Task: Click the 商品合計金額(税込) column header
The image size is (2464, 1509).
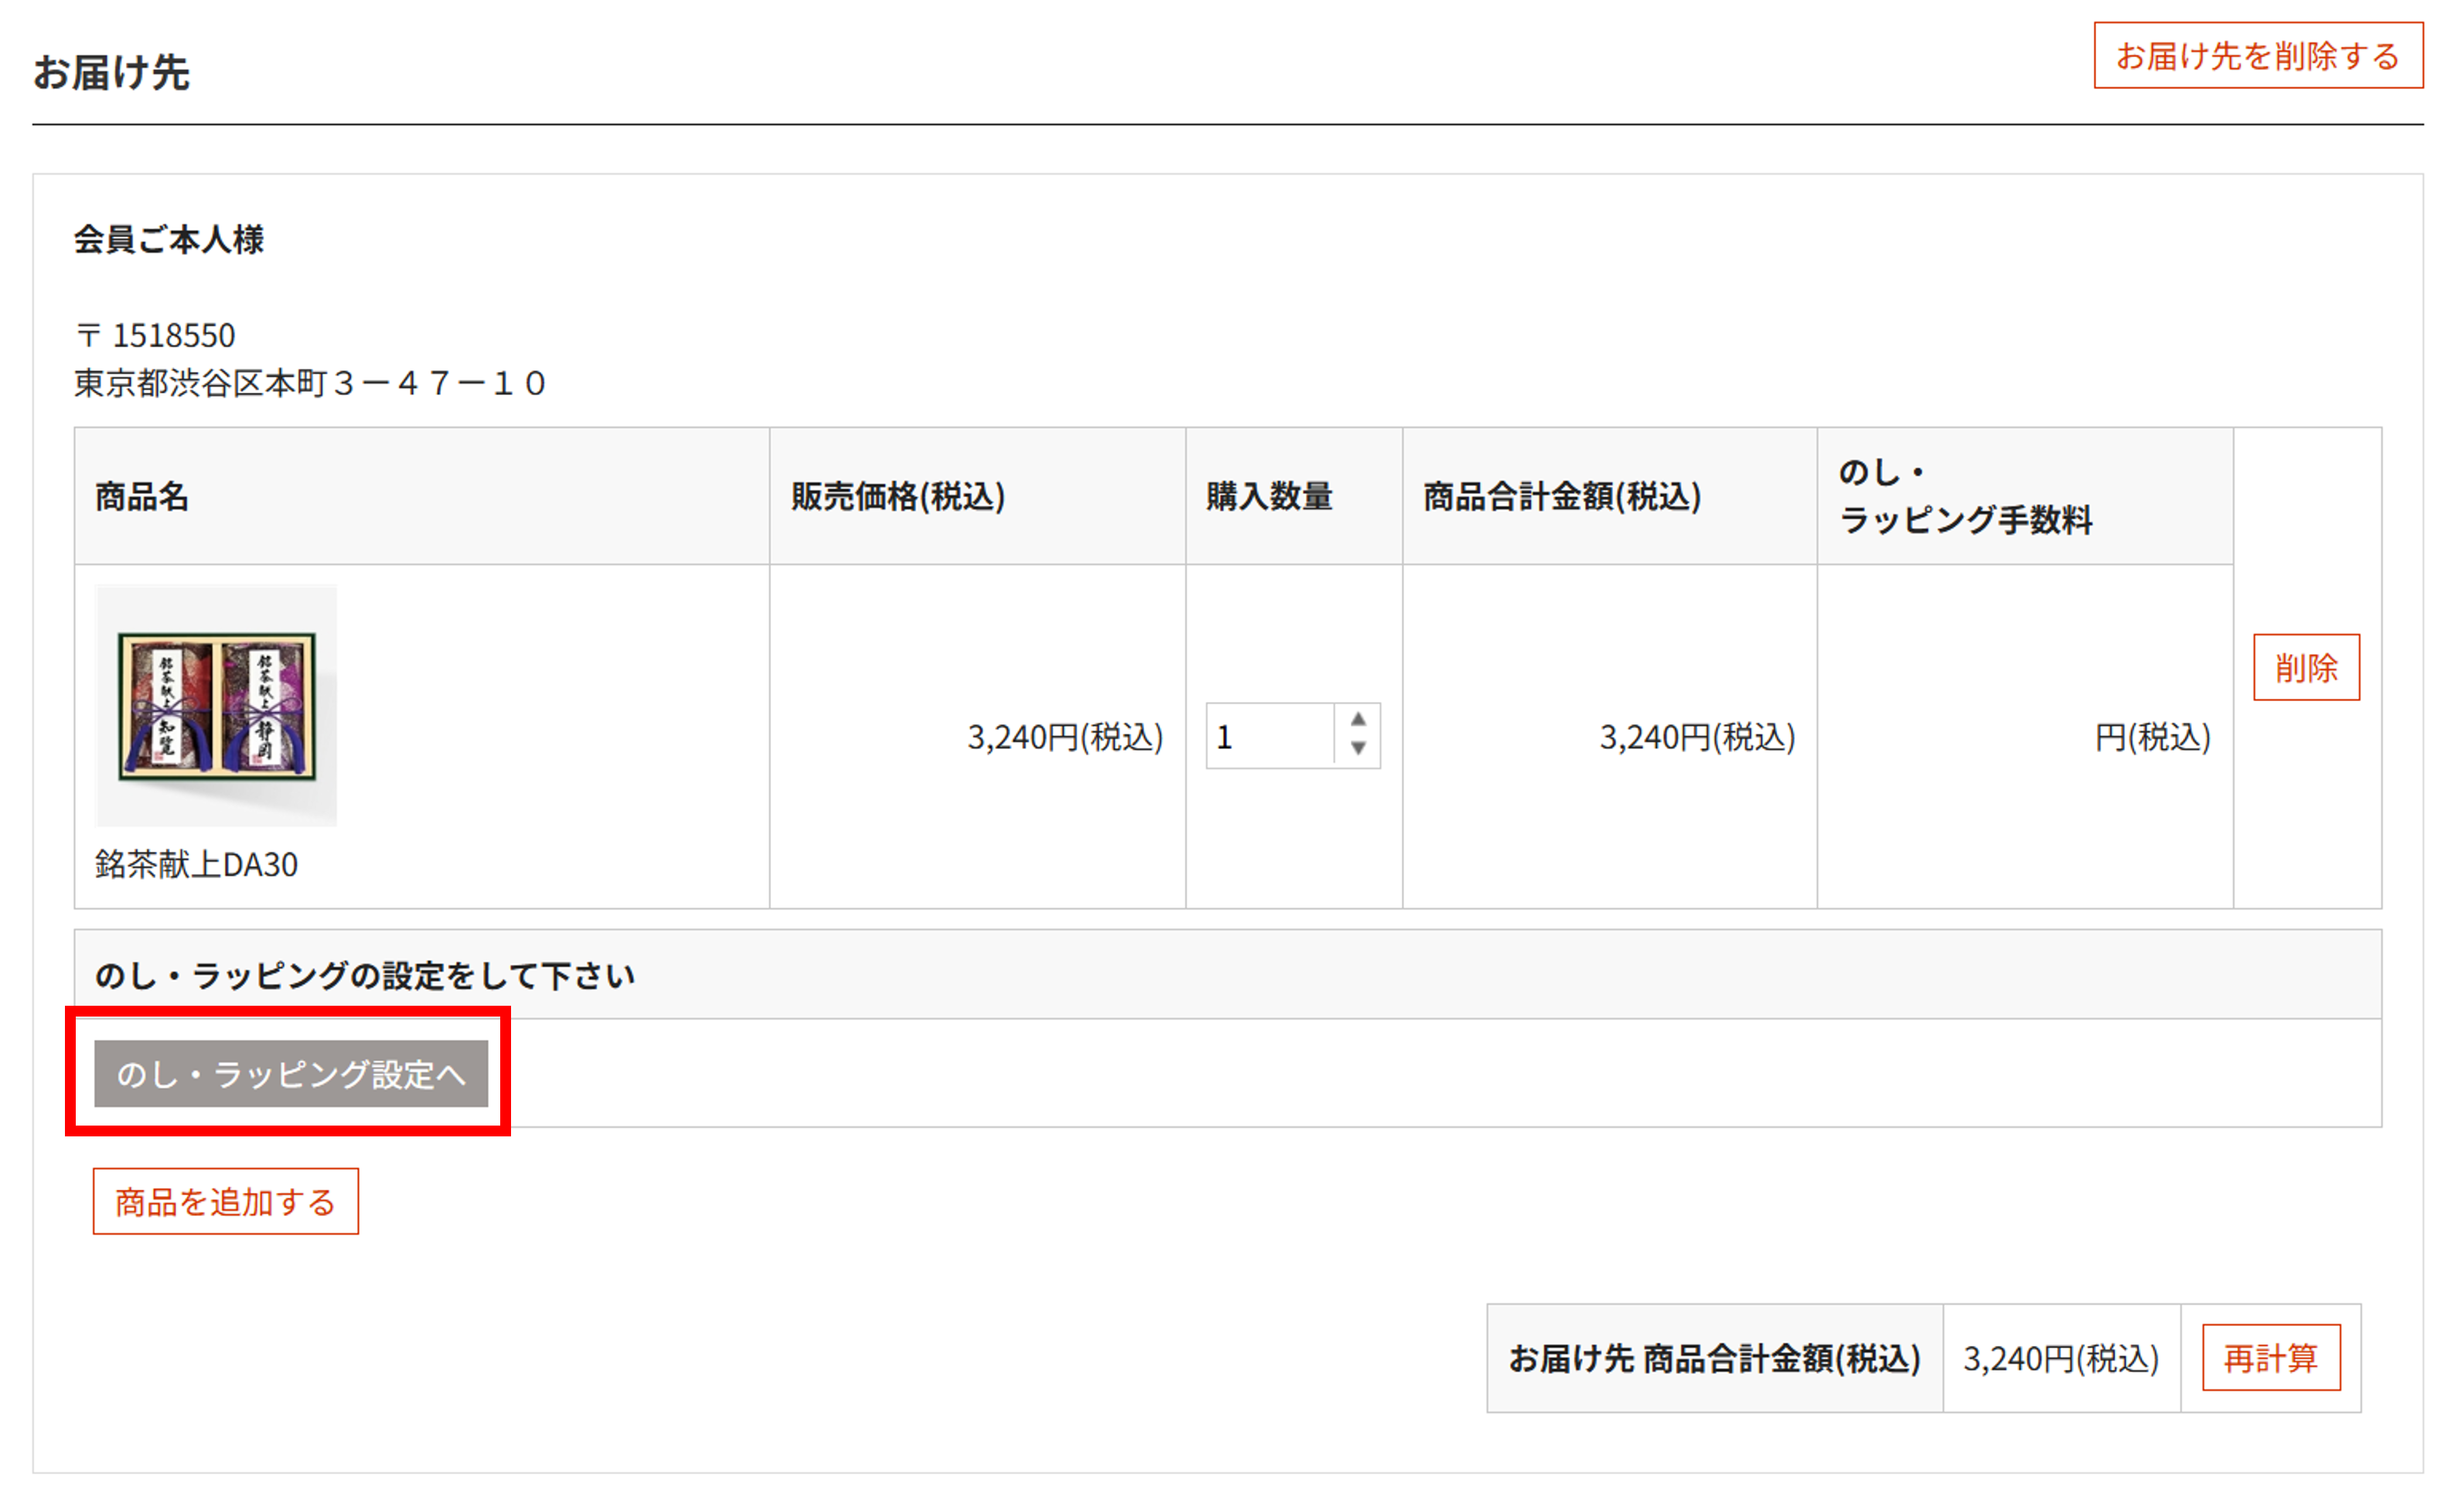Action: 1561,496
